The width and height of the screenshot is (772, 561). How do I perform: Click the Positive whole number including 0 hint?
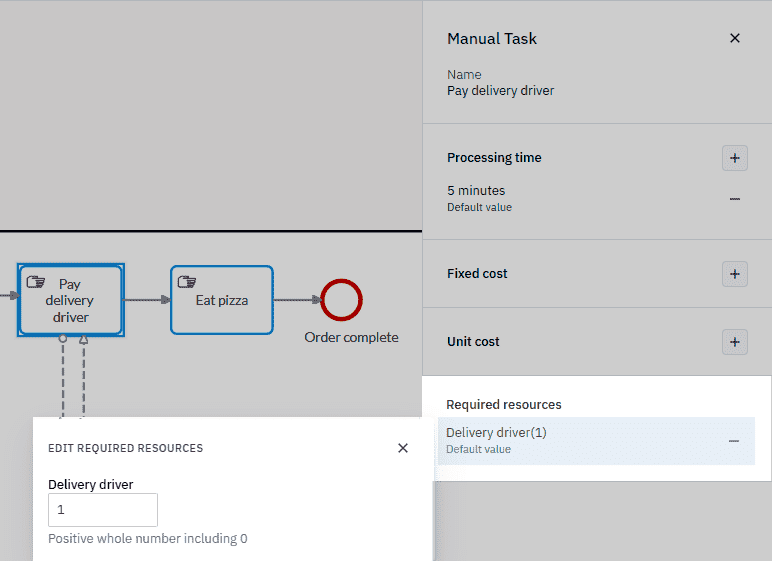[148, 539]
